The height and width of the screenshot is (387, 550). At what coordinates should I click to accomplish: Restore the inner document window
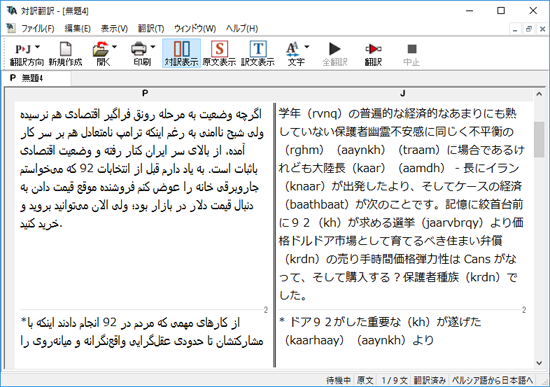point(529,29)
